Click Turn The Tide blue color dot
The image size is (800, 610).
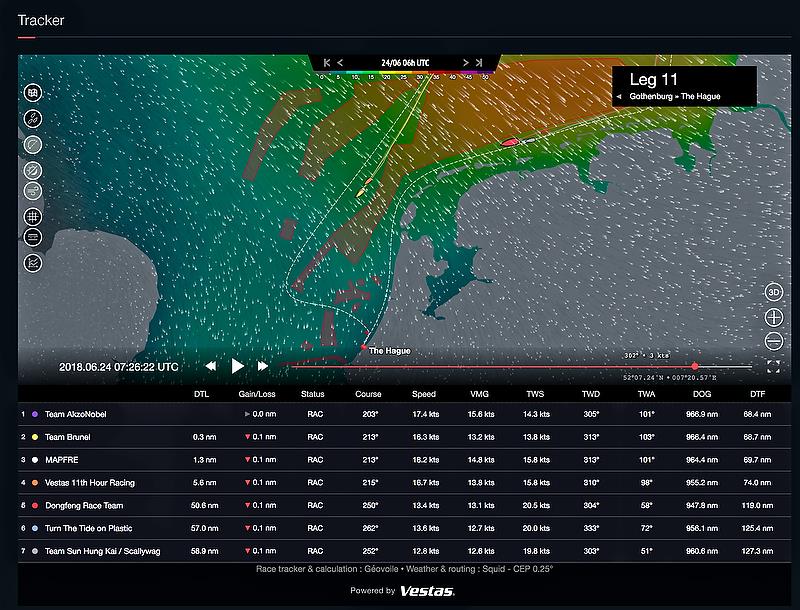(x=35, y=528)
